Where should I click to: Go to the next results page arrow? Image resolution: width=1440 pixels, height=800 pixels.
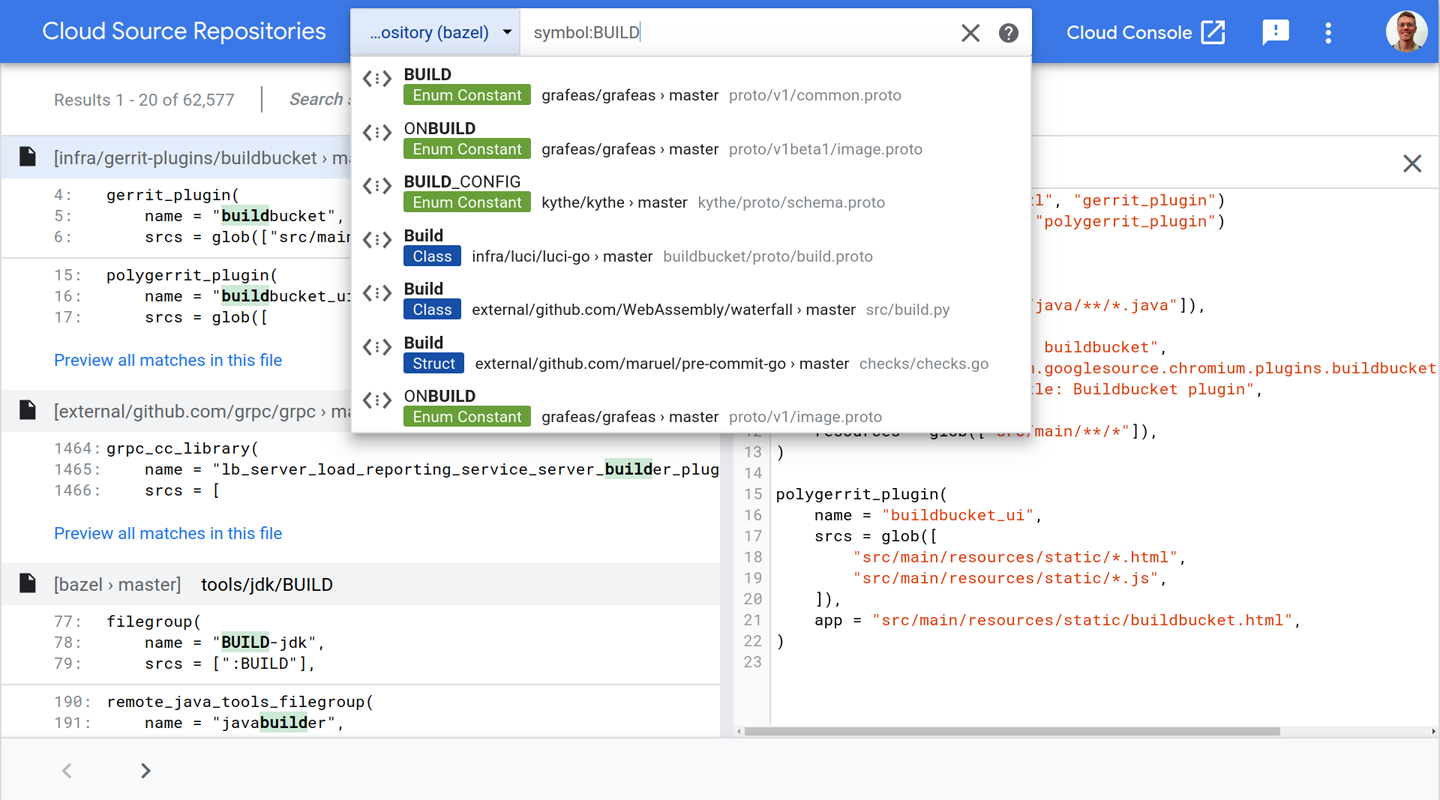coord(144,770)
